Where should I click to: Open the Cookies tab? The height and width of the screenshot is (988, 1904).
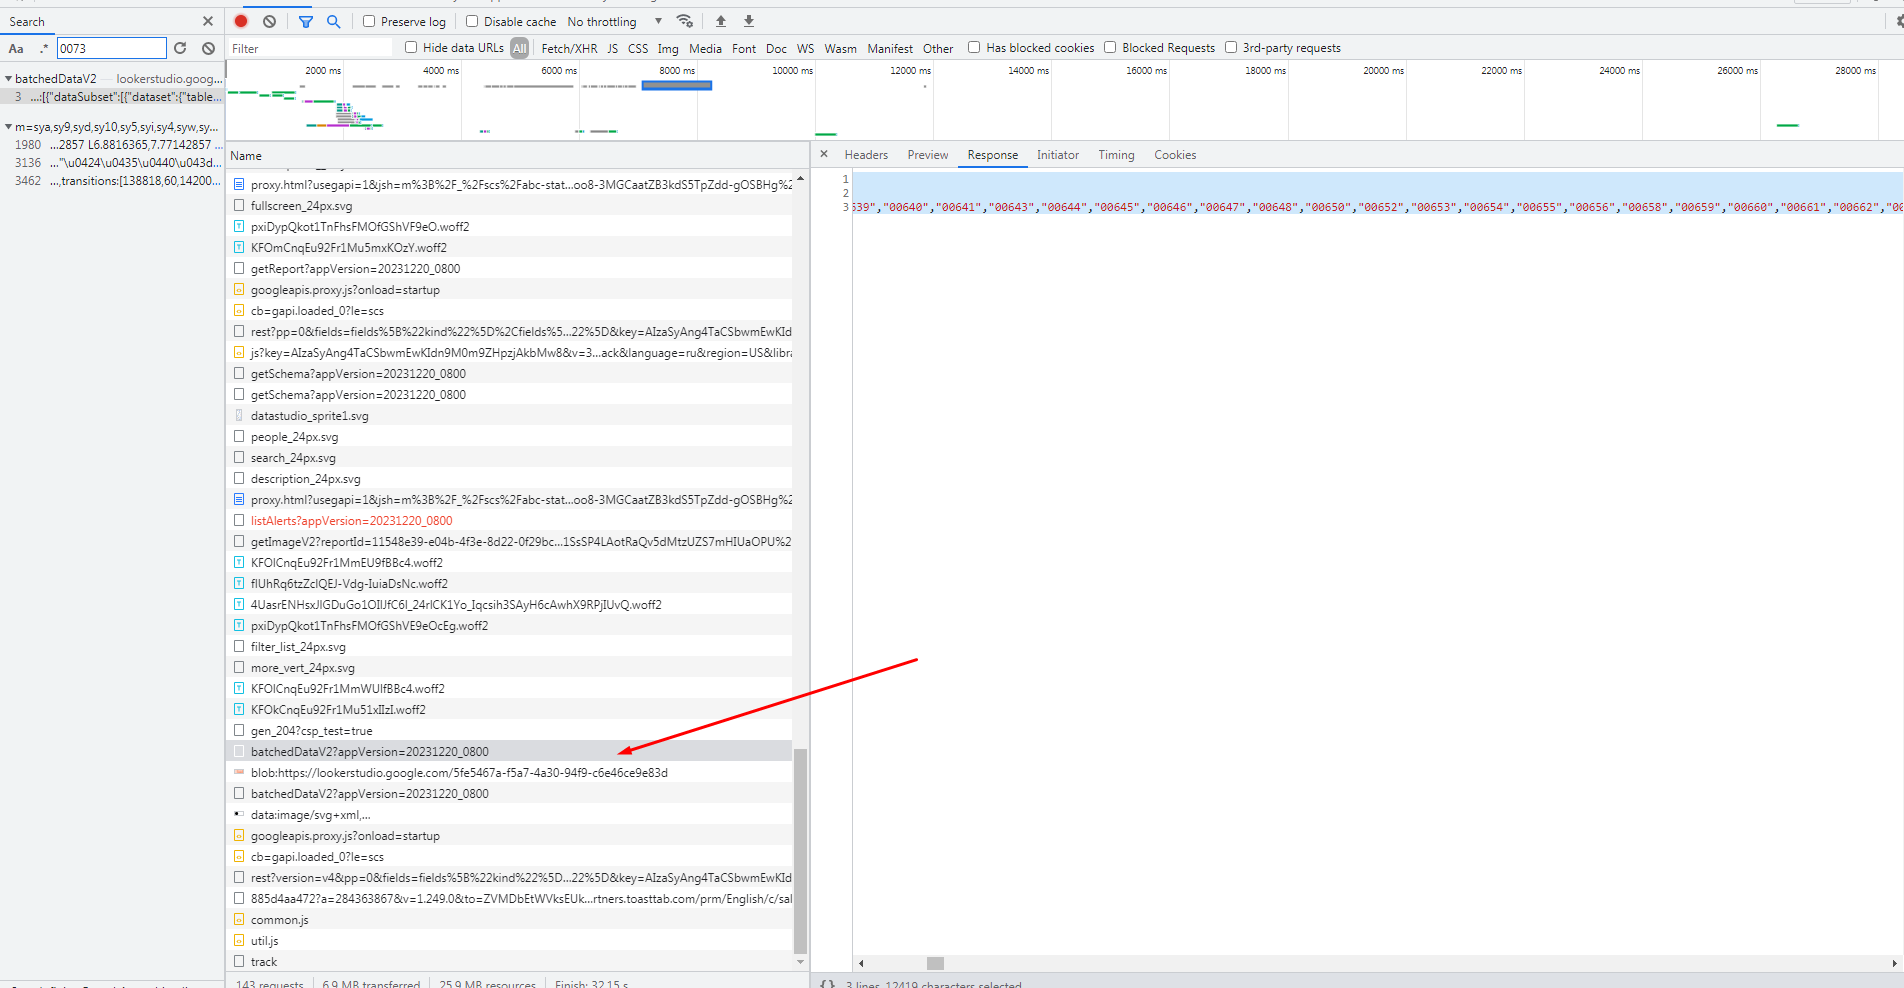click(x=1175, y=155)
